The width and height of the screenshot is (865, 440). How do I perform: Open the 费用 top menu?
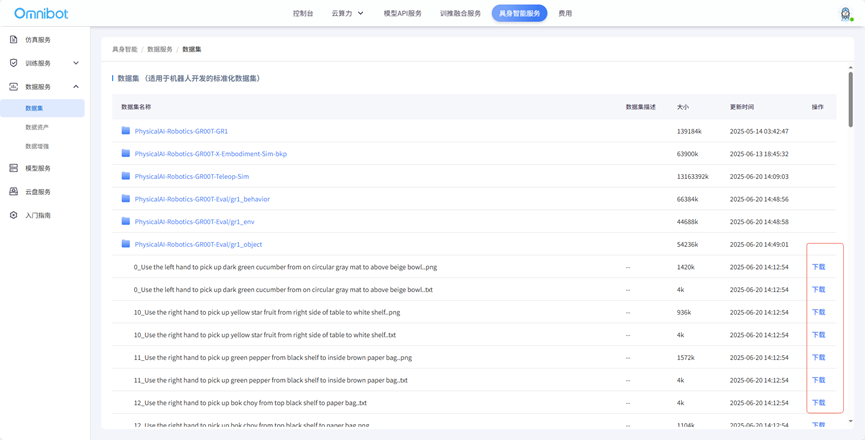pyautogui.click(x=565, y=13)
